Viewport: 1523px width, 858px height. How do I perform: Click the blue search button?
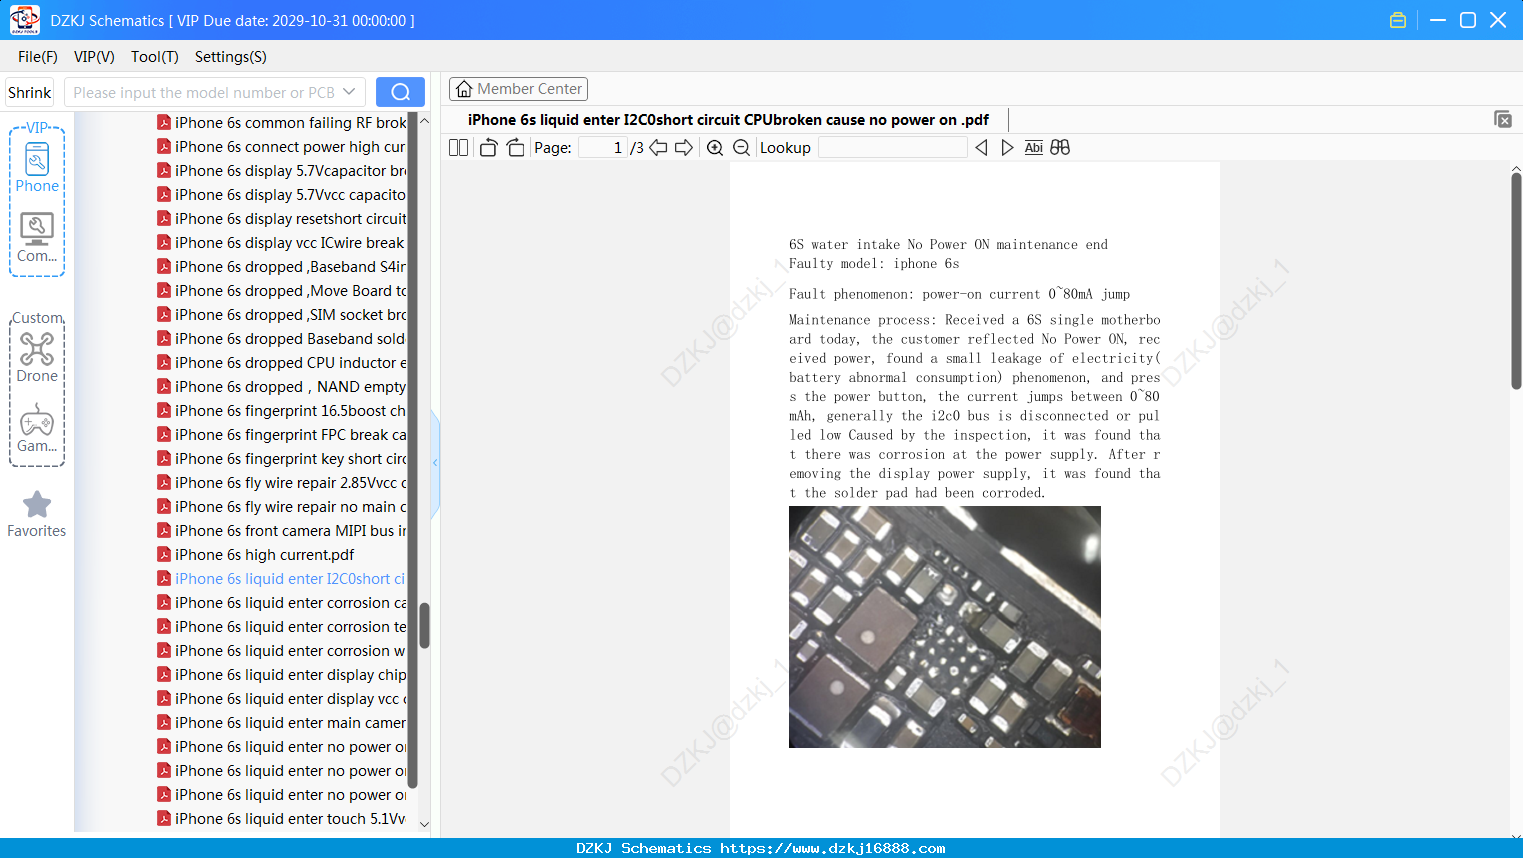(400, 92)
